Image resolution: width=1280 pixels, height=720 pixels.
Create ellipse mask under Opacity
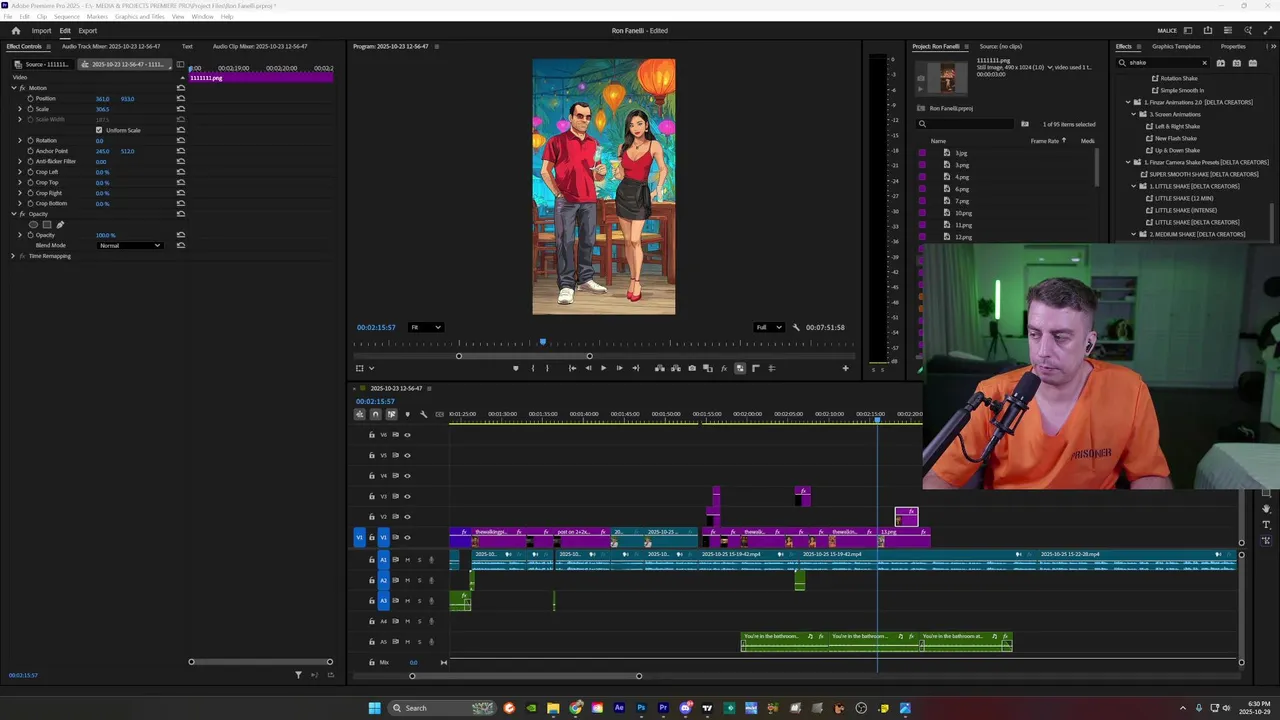coord(33,224)
